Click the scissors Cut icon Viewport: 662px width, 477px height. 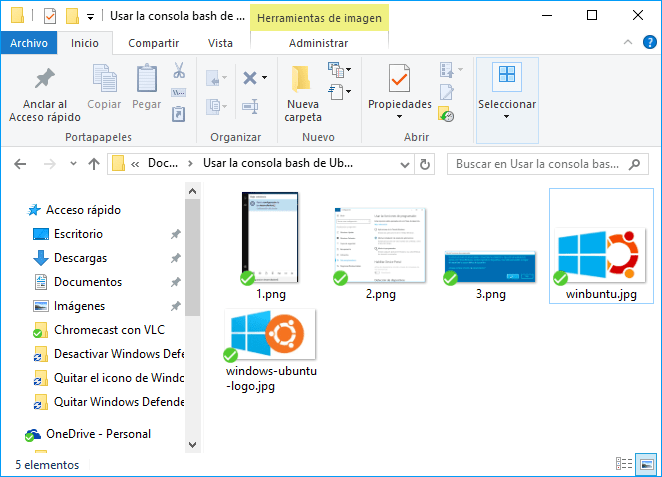[x=179, y=70]
